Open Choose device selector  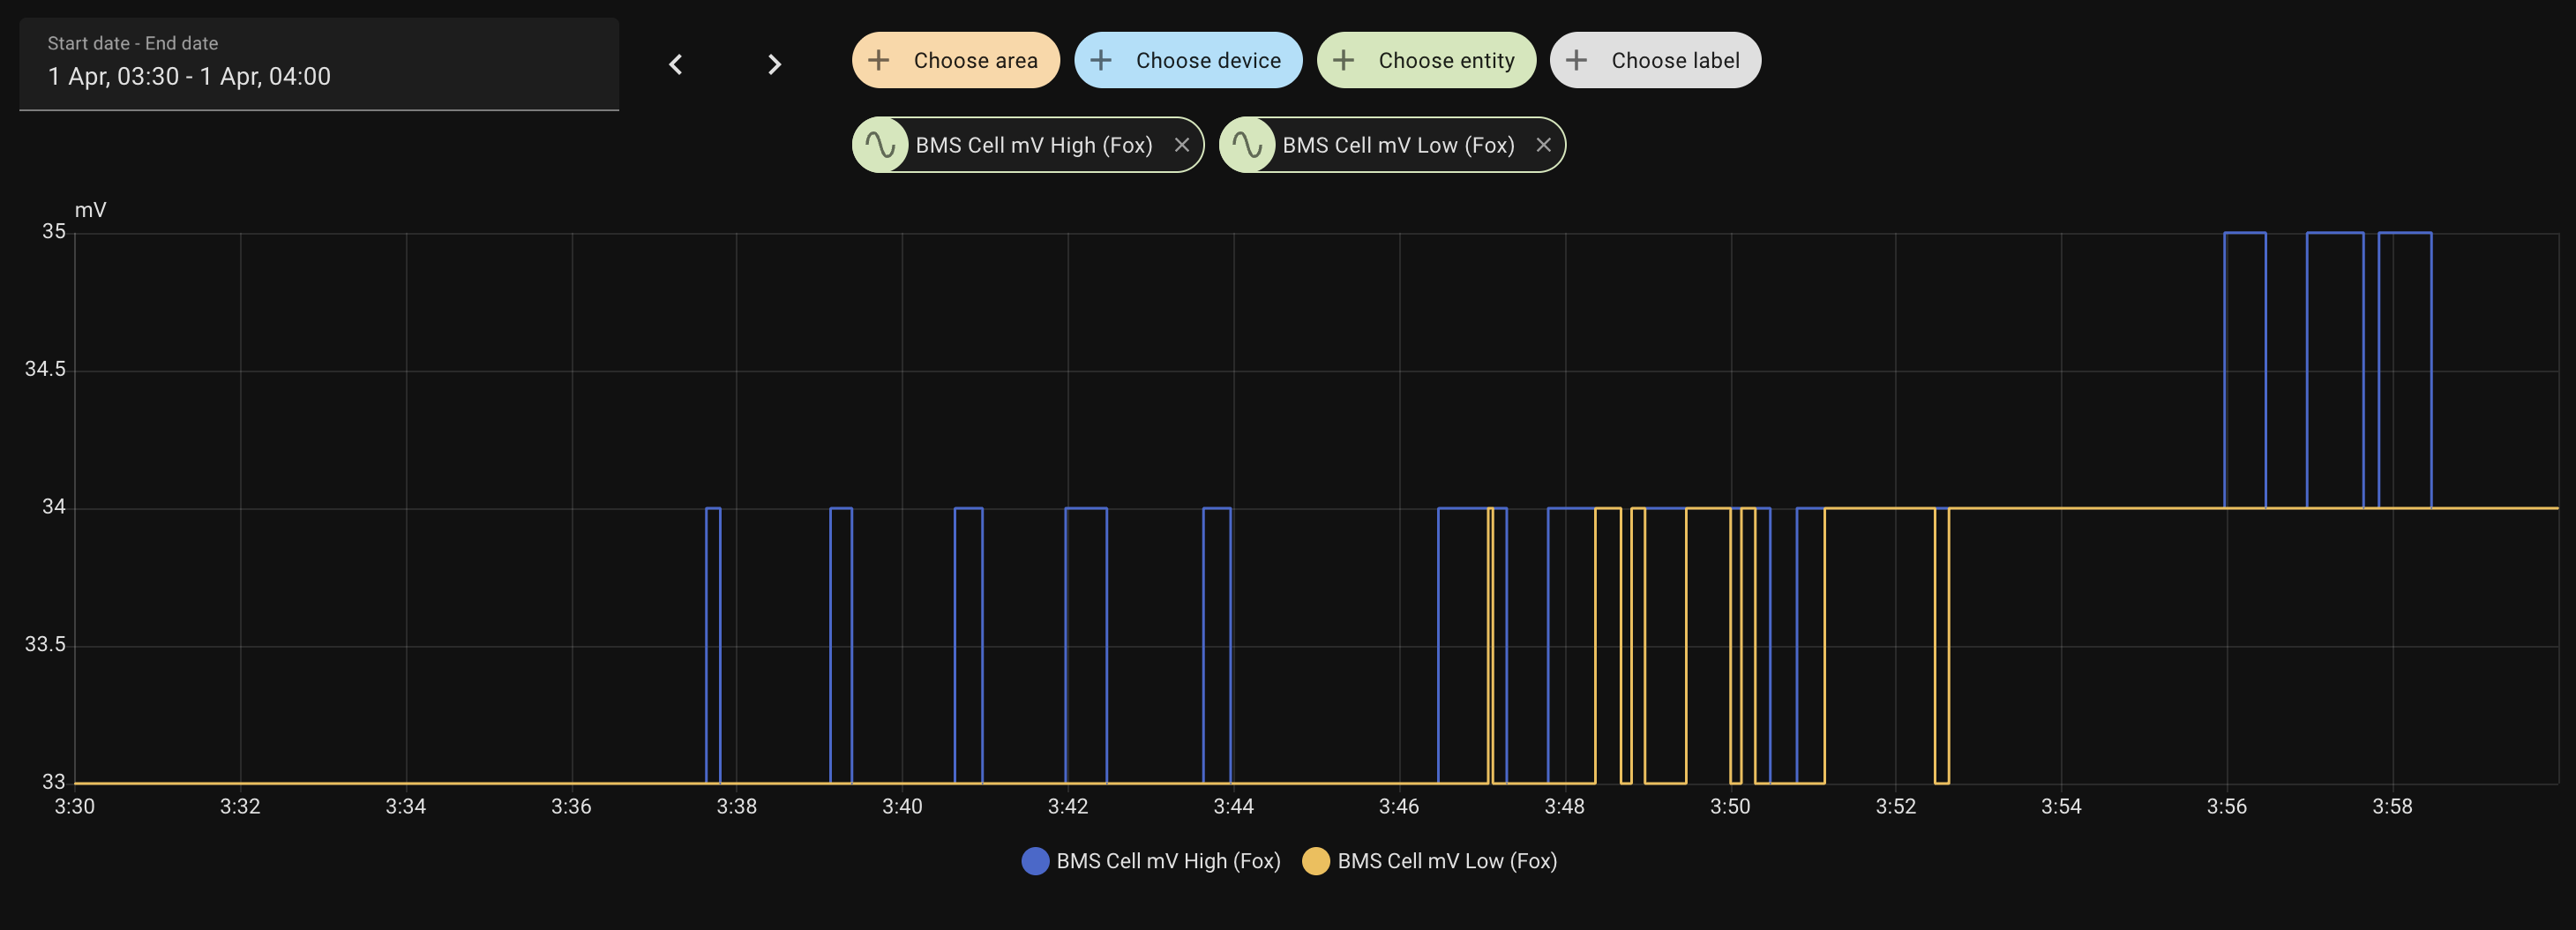click(1207, 61)
